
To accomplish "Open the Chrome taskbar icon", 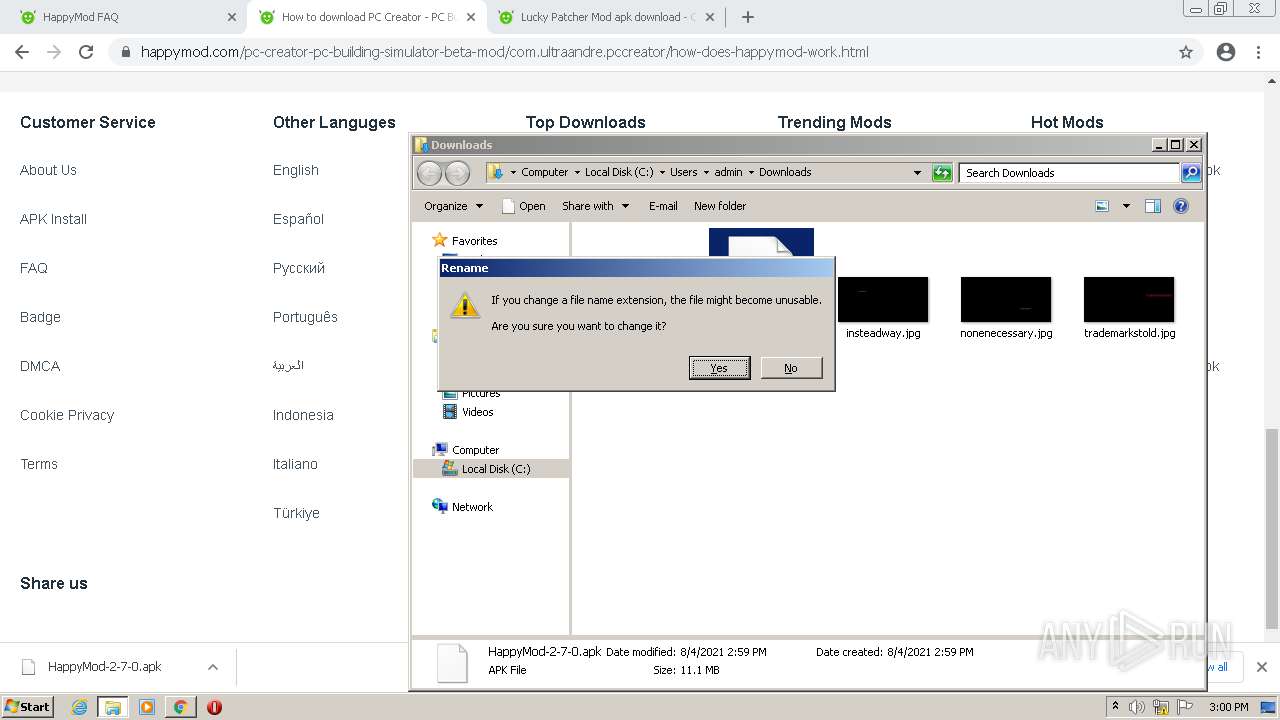I will point(180,707).
